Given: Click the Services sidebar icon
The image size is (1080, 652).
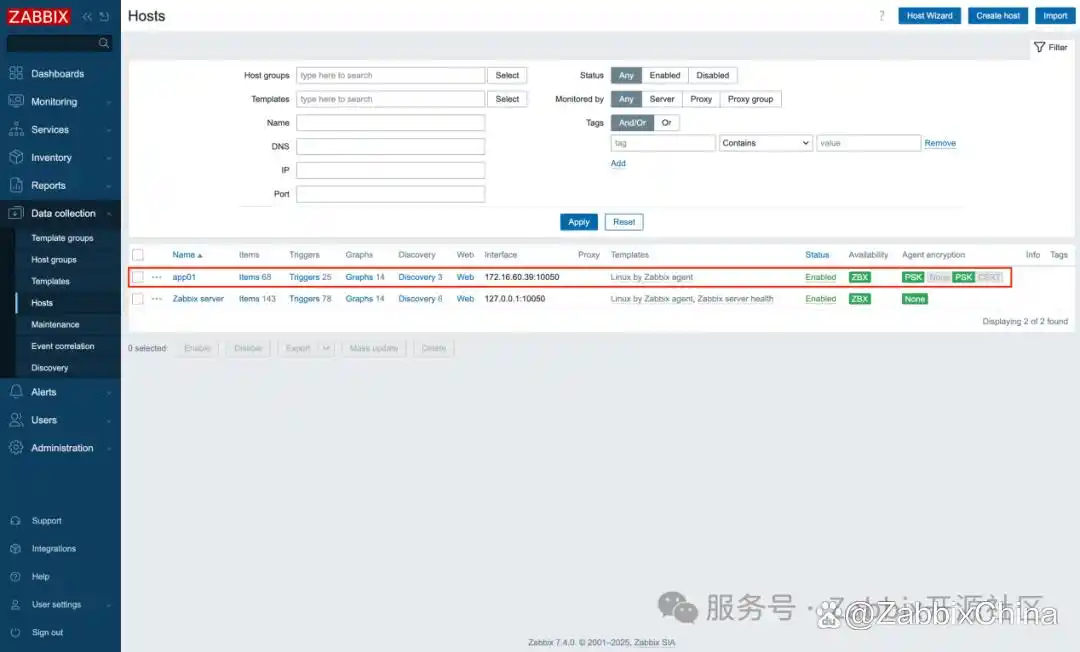Looking at the screenshot, I should pos(16,129).
